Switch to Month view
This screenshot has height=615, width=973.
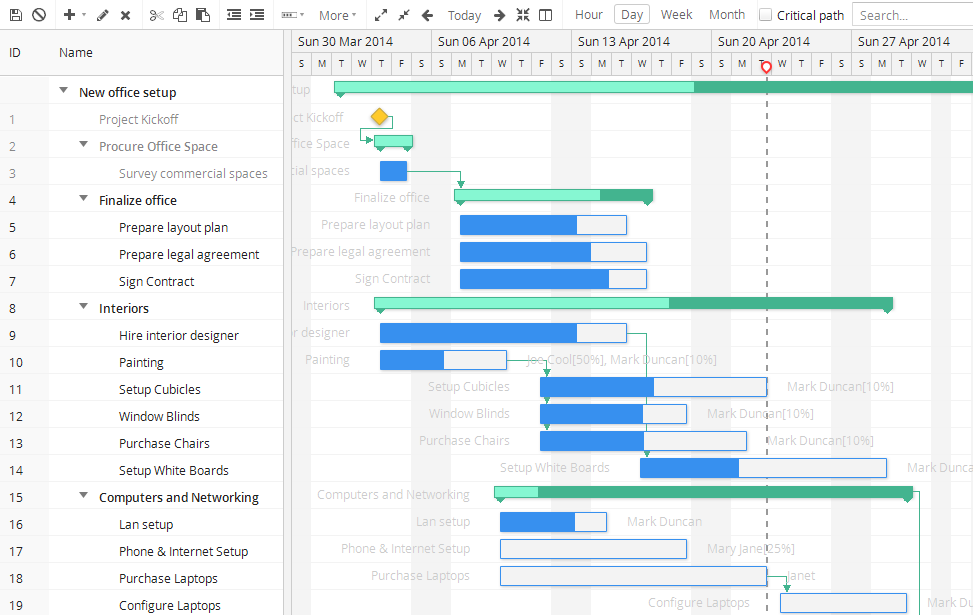(x=727, y=14)
